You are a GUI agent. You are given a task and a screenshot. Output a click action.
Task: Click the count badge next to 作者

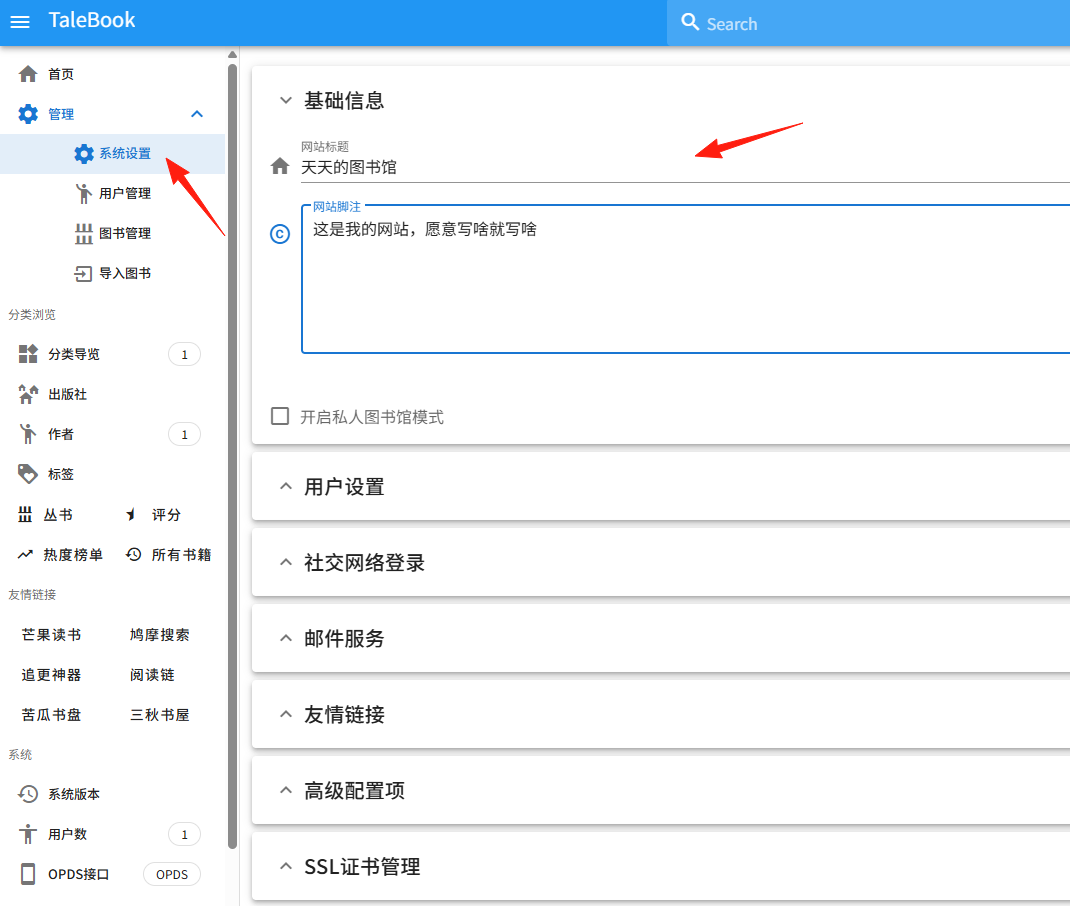tap(184, 434)
